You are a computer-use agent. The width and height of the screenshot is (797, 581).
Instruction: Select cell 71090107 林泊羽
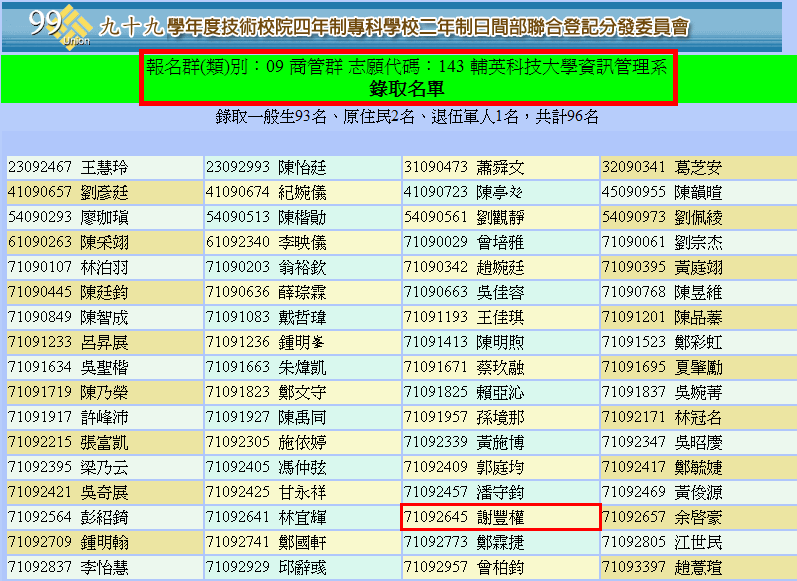[105, 267]
